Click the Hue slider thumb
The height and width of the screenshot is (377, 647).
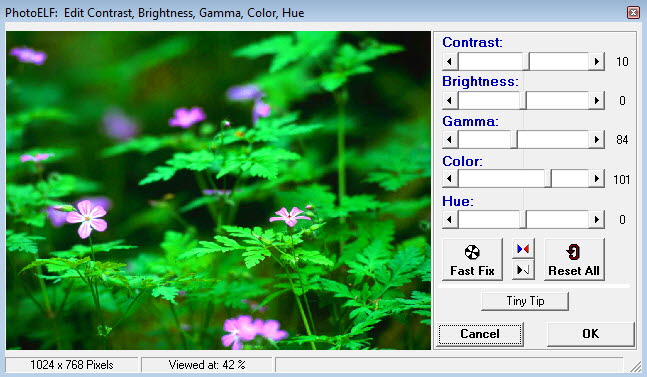pos(523,219)
